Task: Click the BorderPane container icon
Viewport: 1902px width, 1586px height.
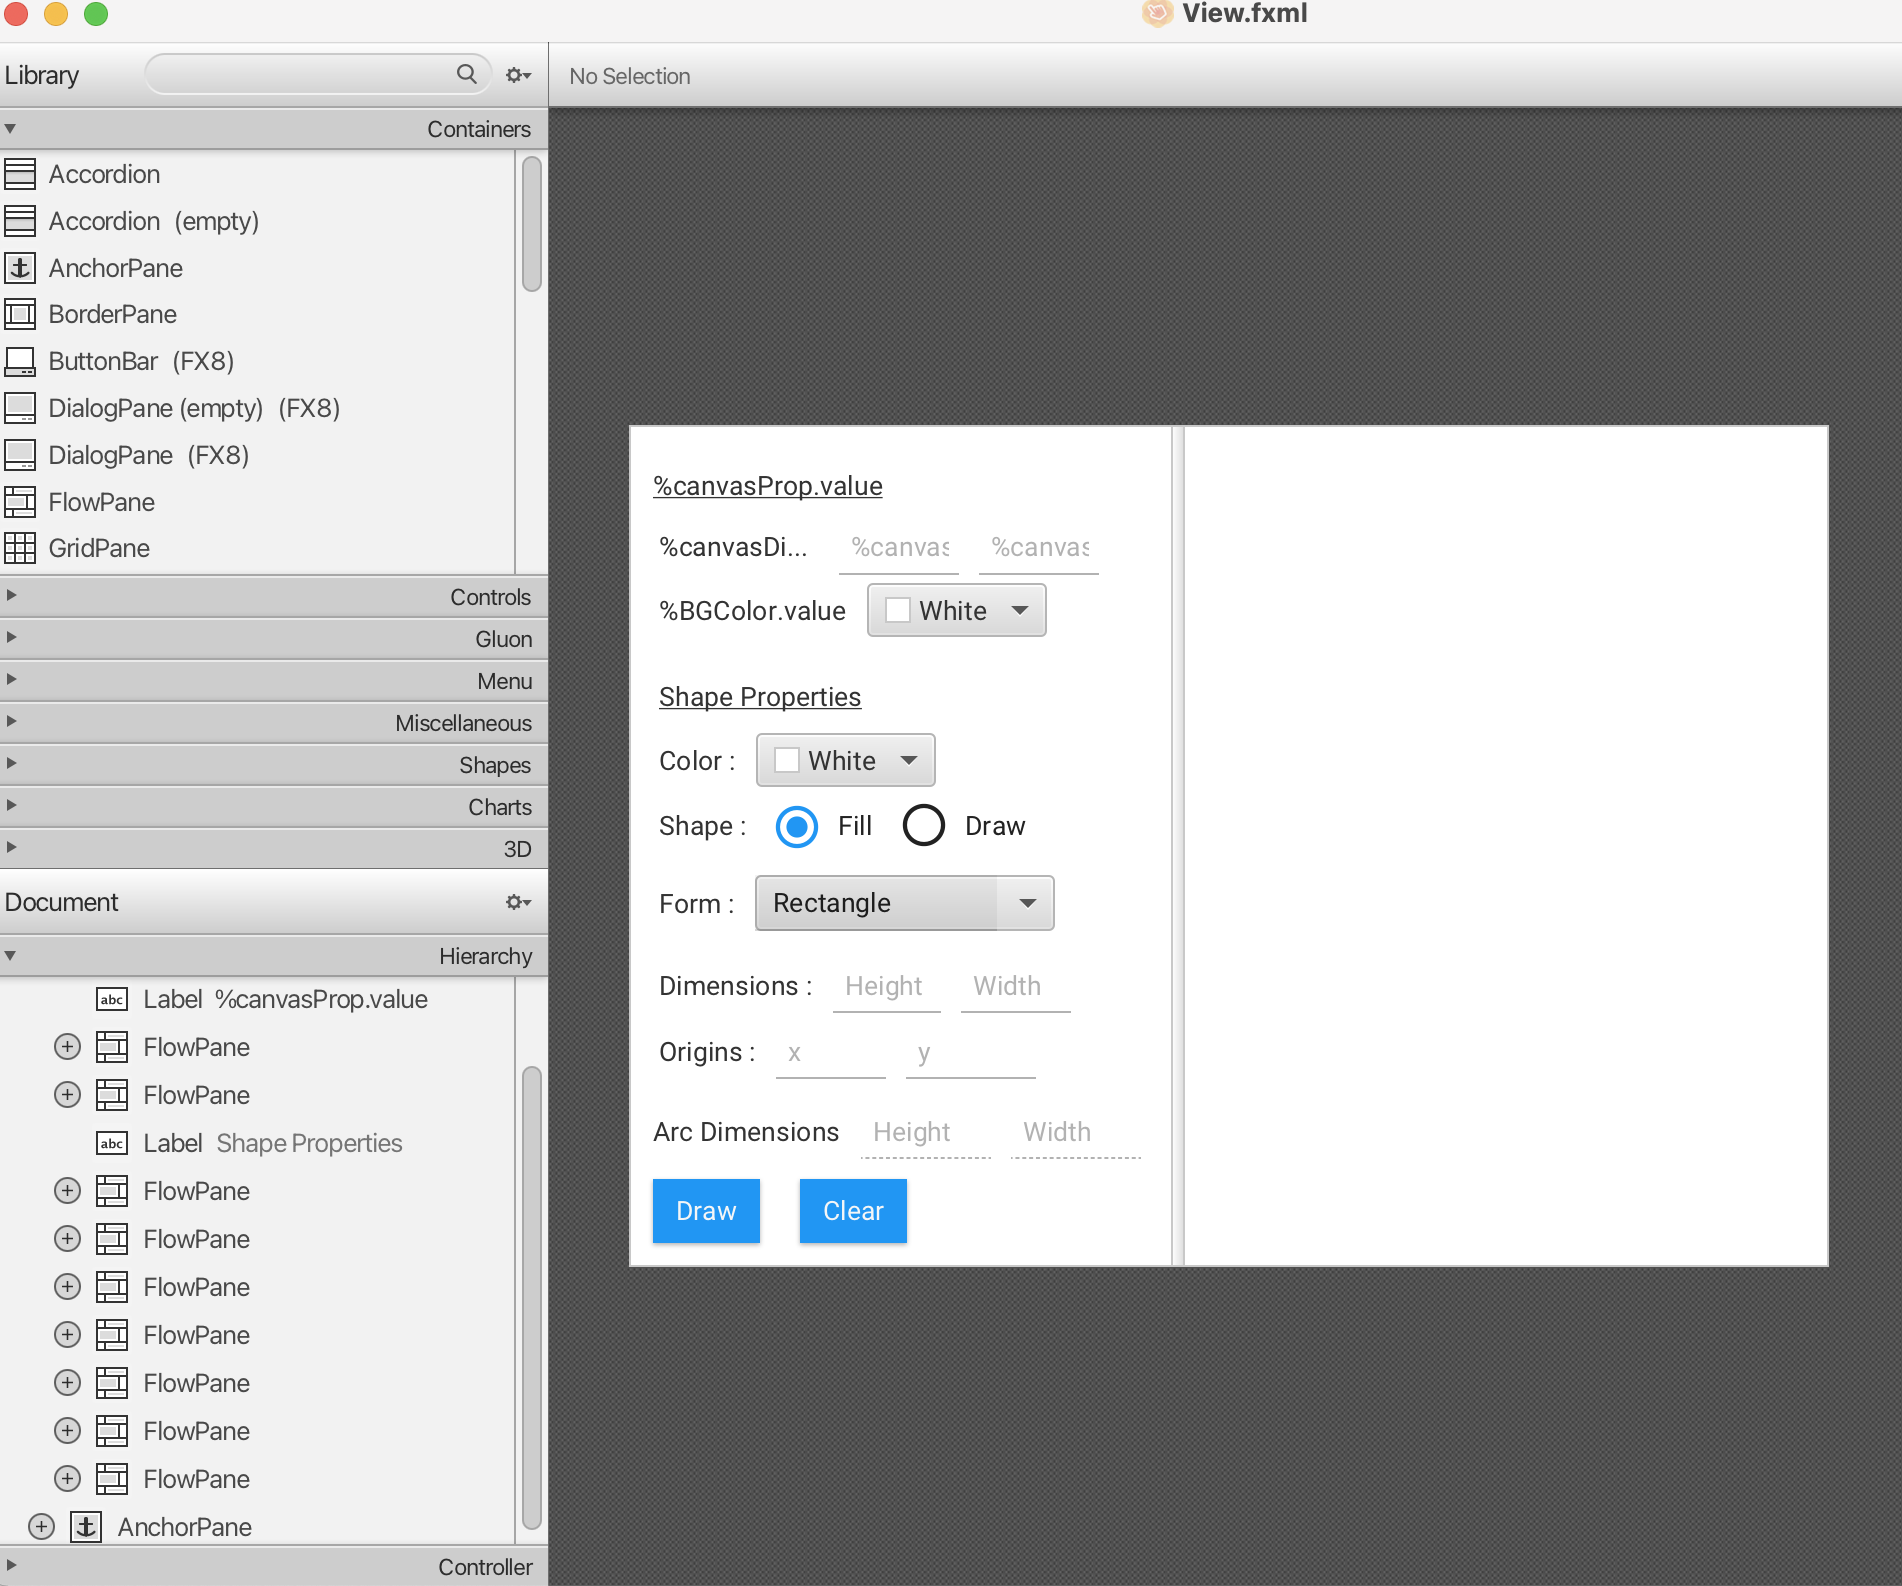Action: (20, 314)
